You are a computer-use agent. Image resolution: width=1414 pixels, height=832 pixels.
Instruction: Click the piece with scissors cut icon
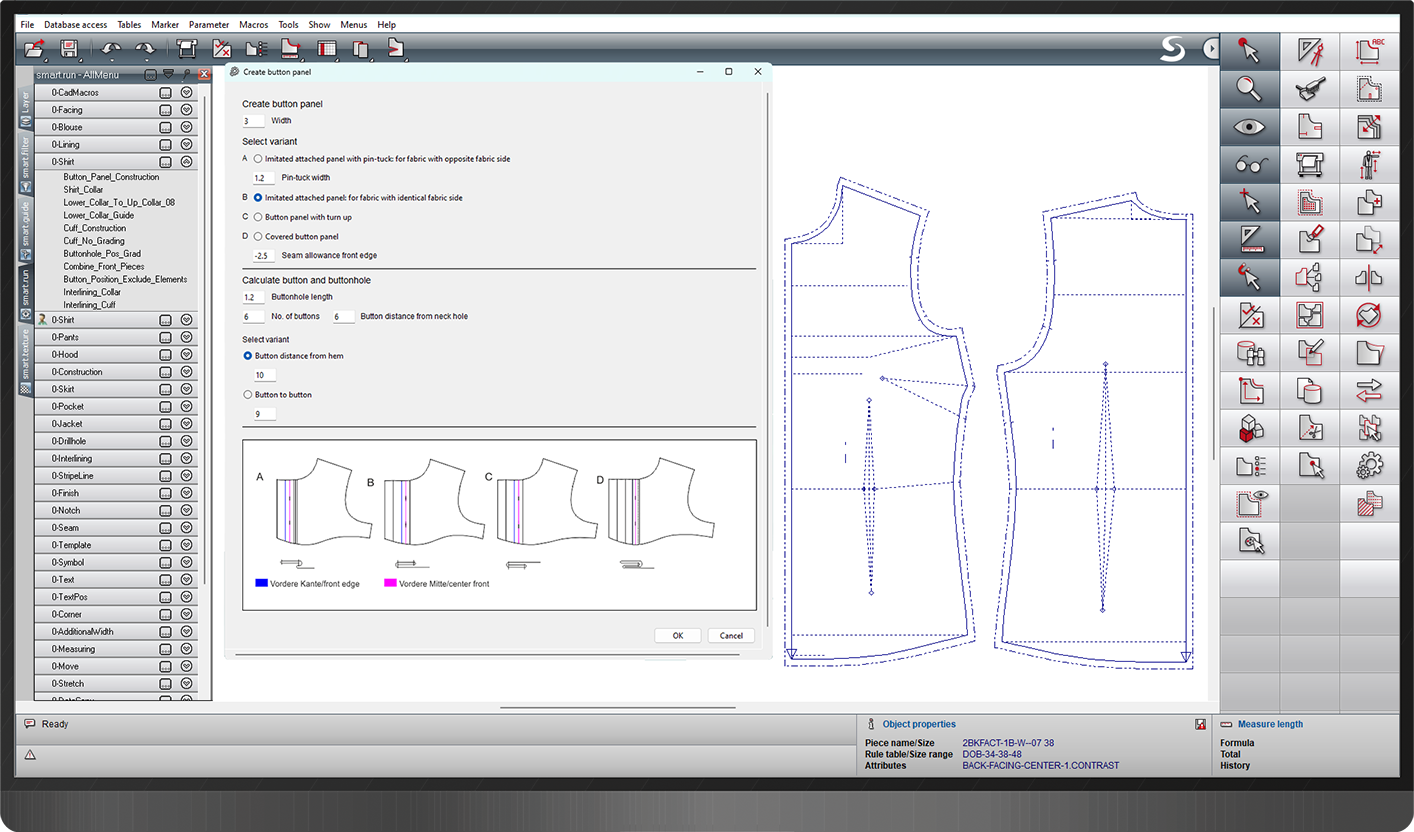click(x=1310, y=428)
